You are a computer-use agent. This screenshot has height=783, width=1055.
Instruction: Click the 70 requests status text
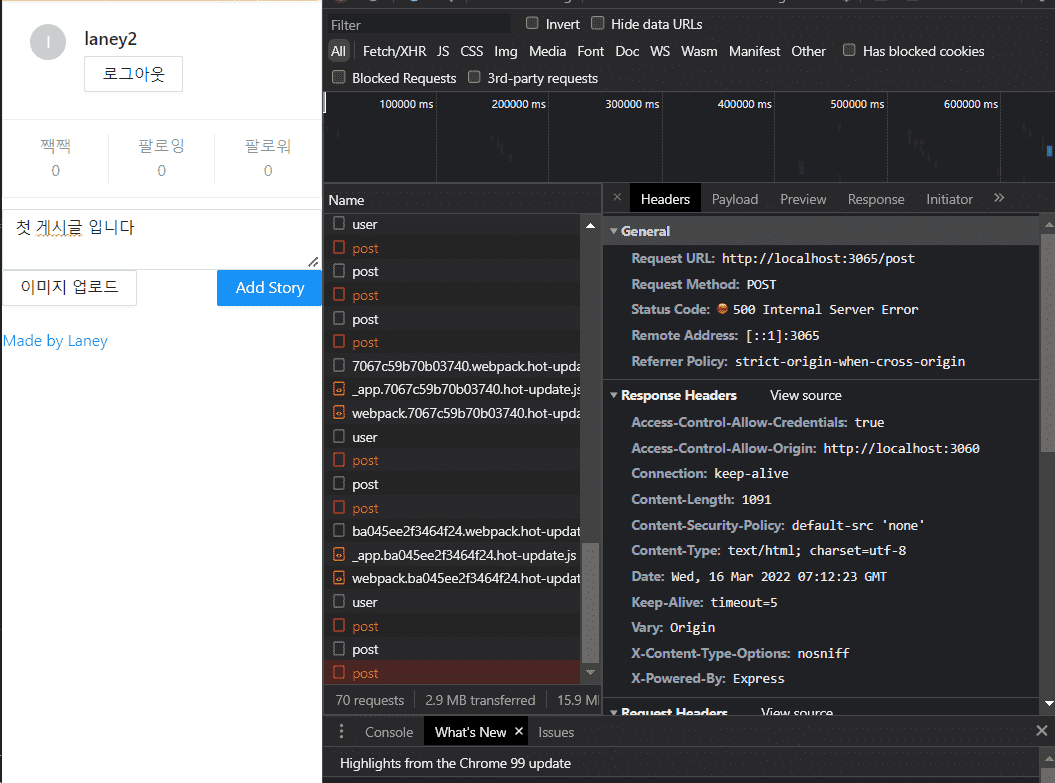pos(369,700)
